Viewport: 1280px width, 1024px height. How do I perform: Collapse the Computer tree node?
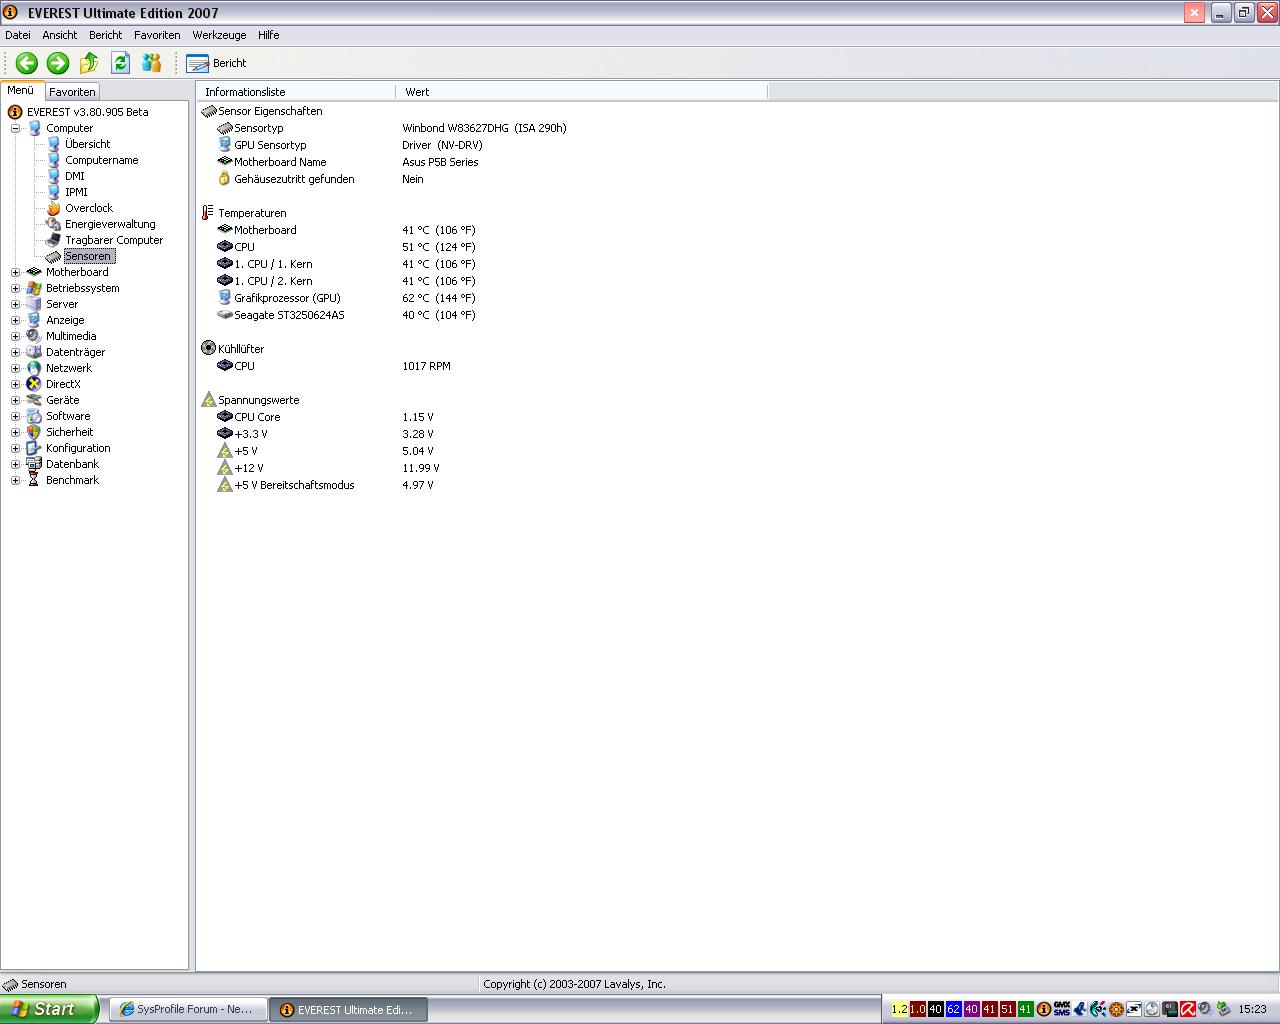(x=15, y=128)
